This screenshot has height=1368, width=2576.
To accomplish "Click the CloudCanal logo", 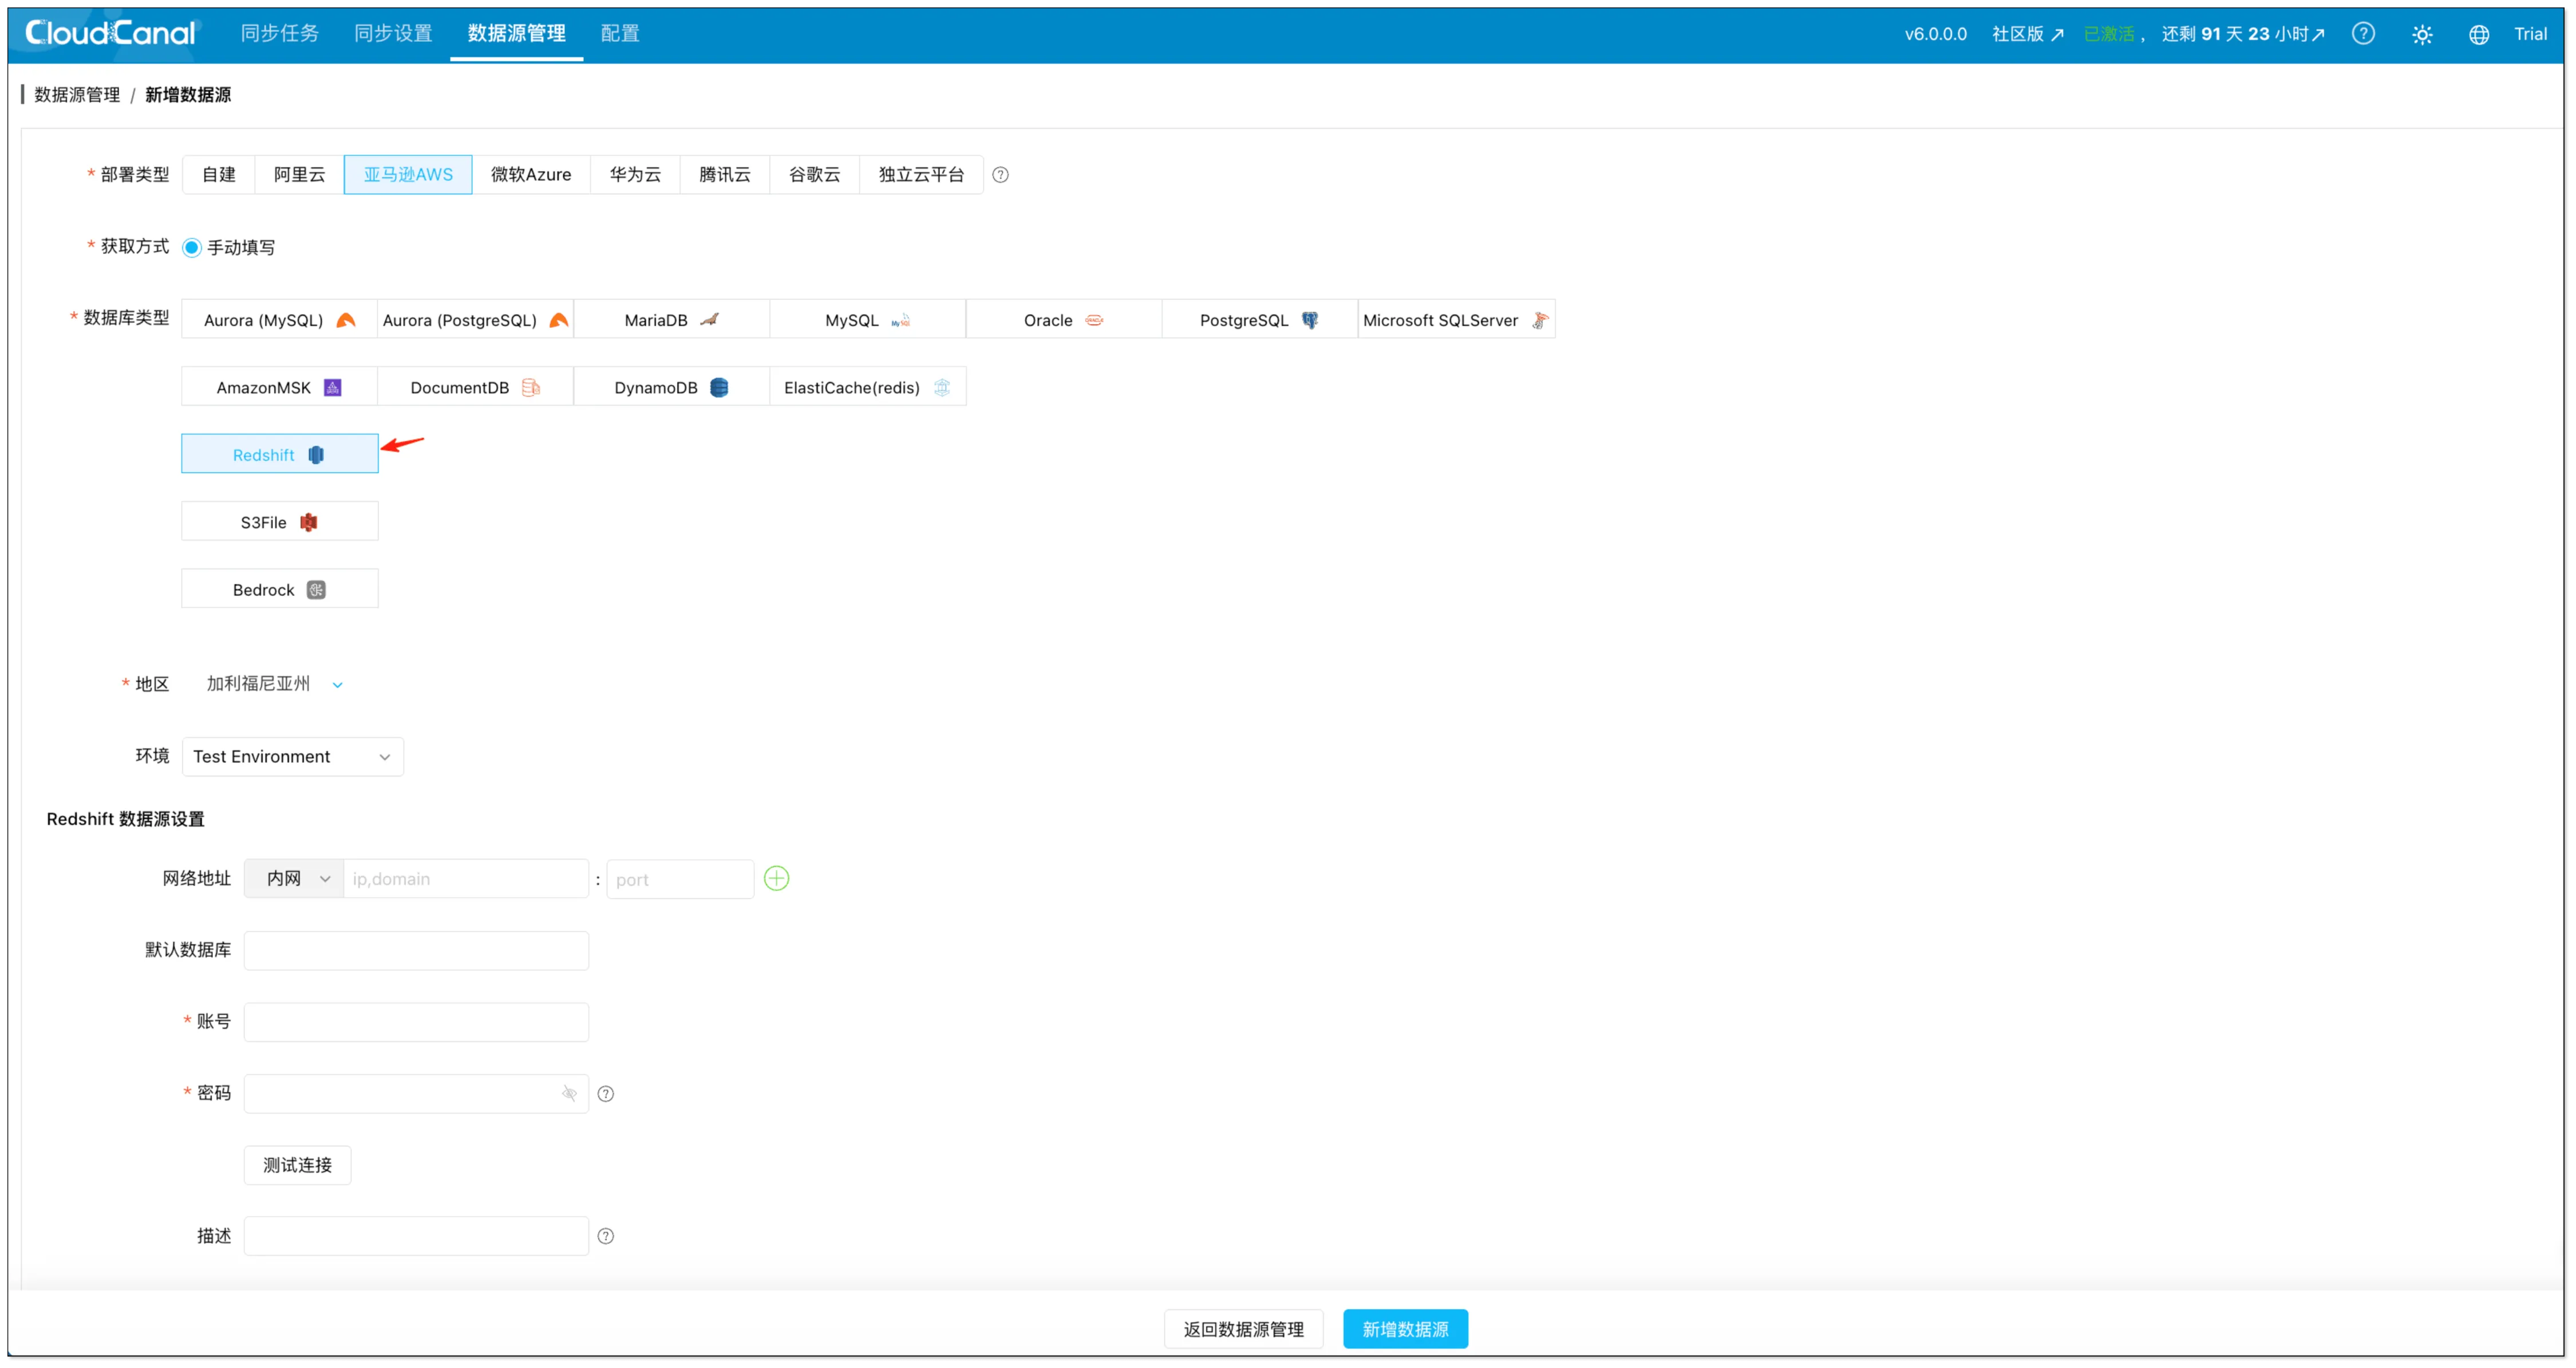I will pos(111,33).
